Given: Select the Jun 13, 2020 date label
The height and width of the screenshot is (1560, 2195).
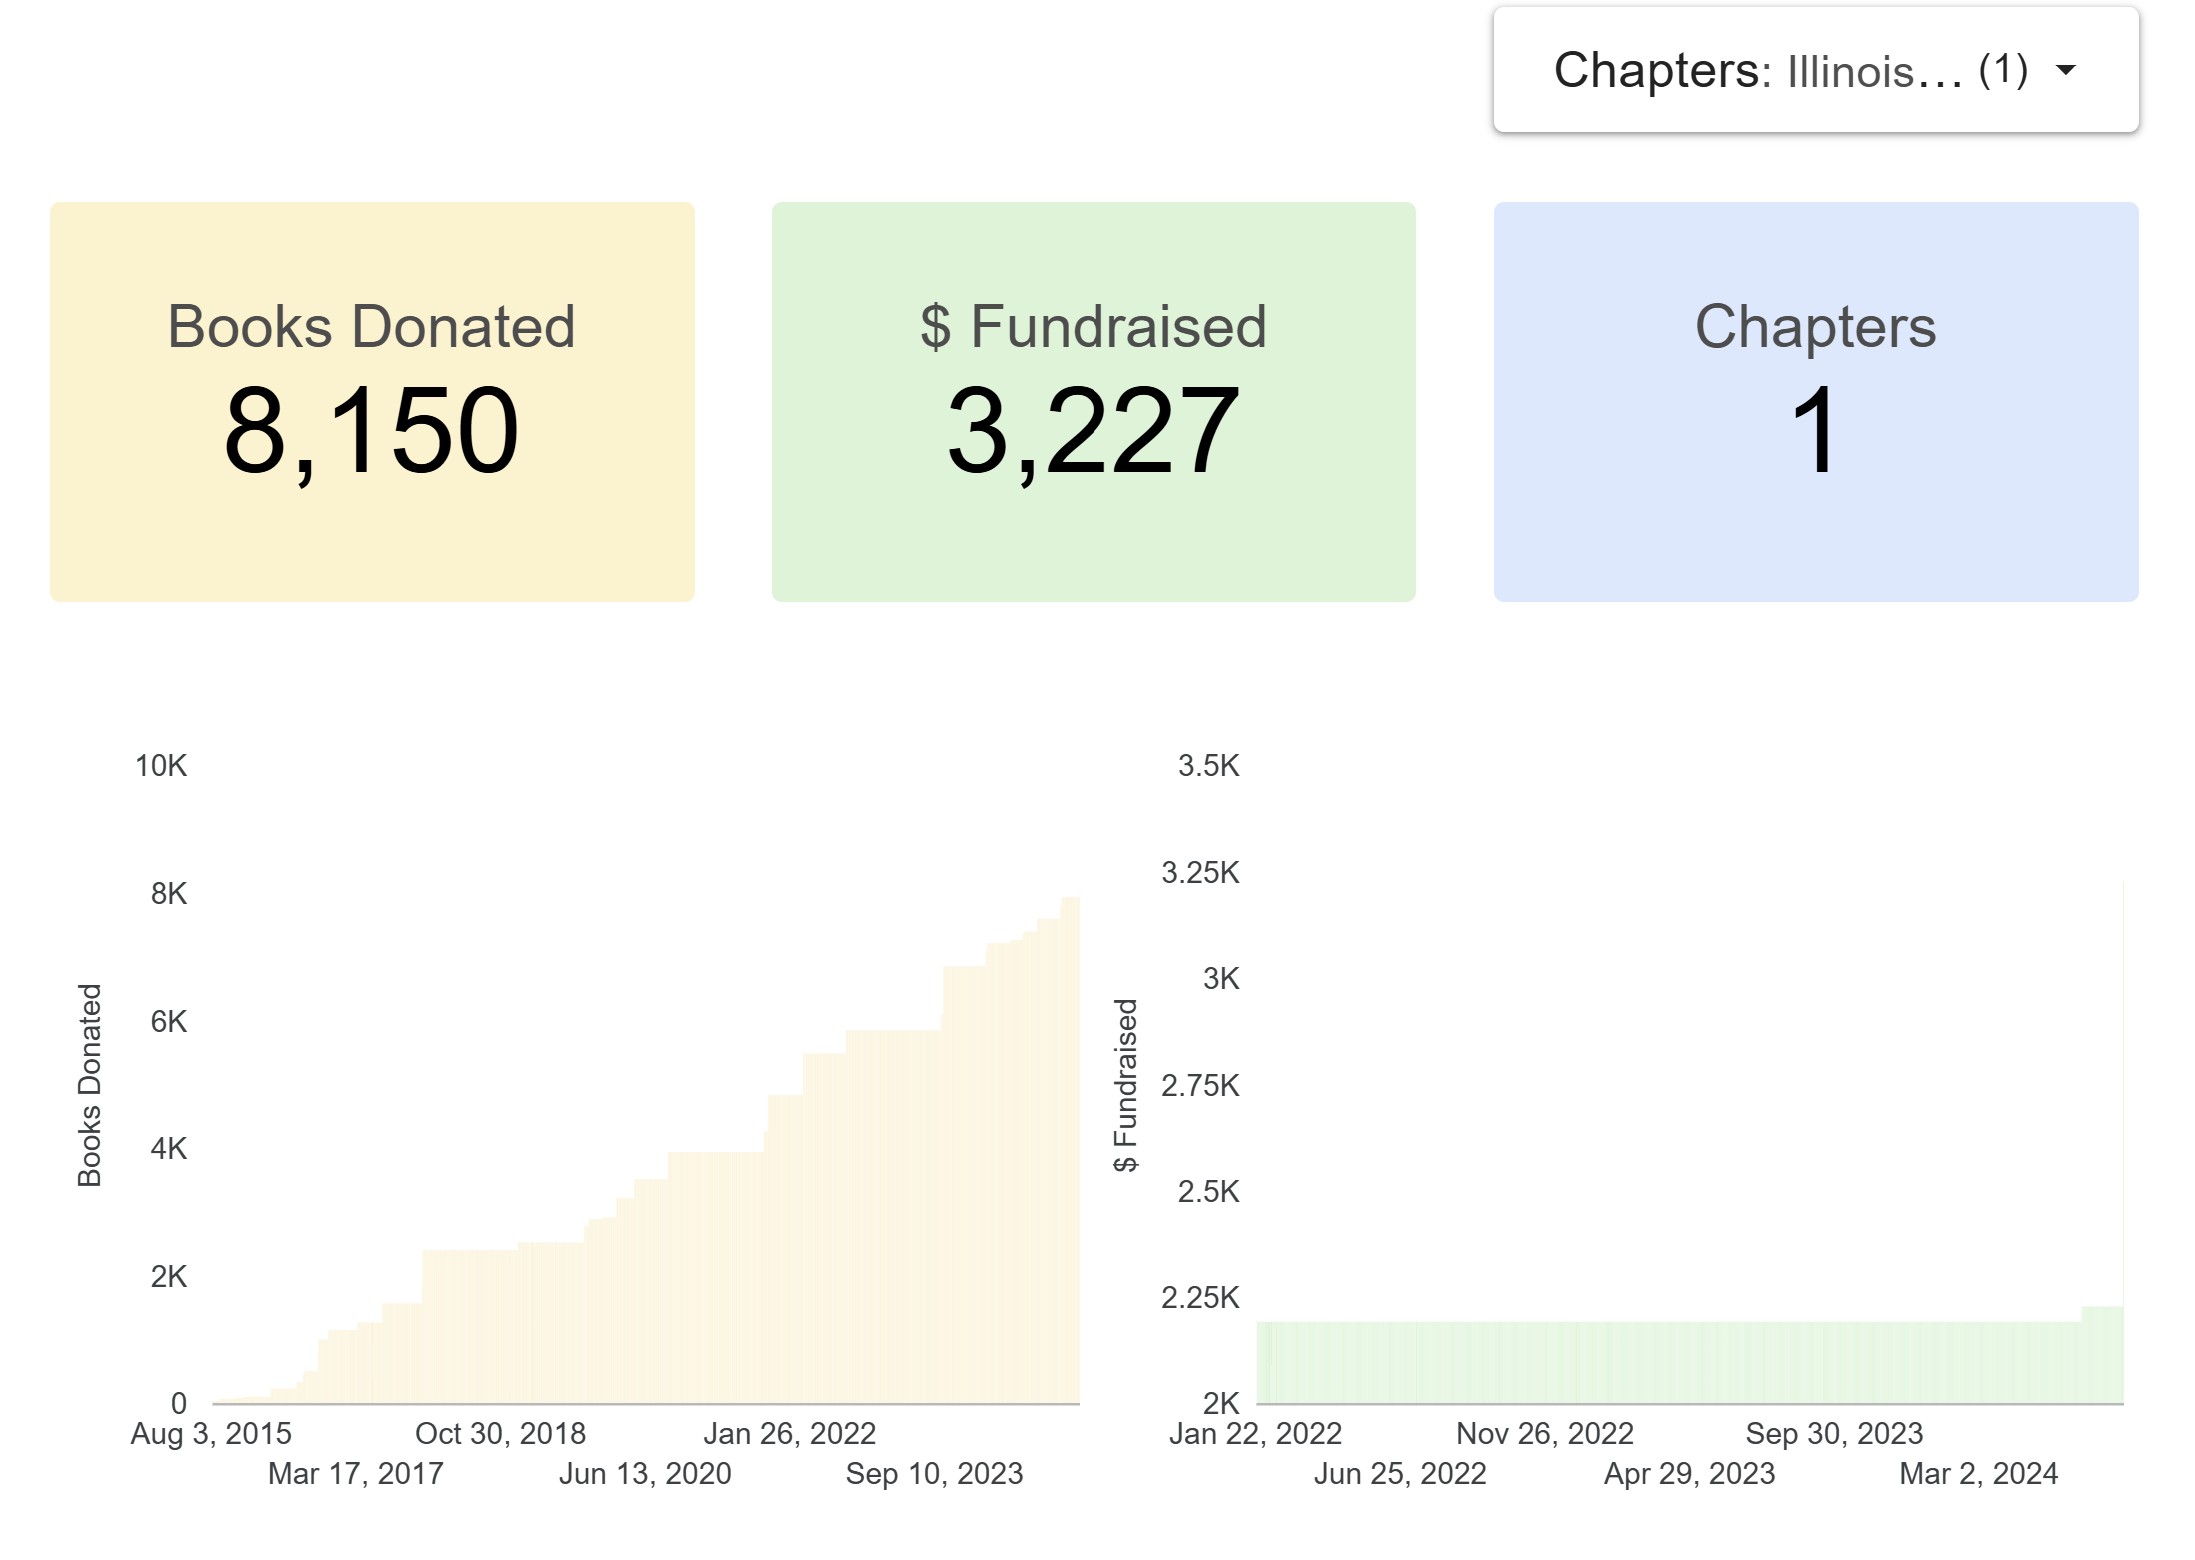Looking at the screenshot, I should click(645, 1474).
